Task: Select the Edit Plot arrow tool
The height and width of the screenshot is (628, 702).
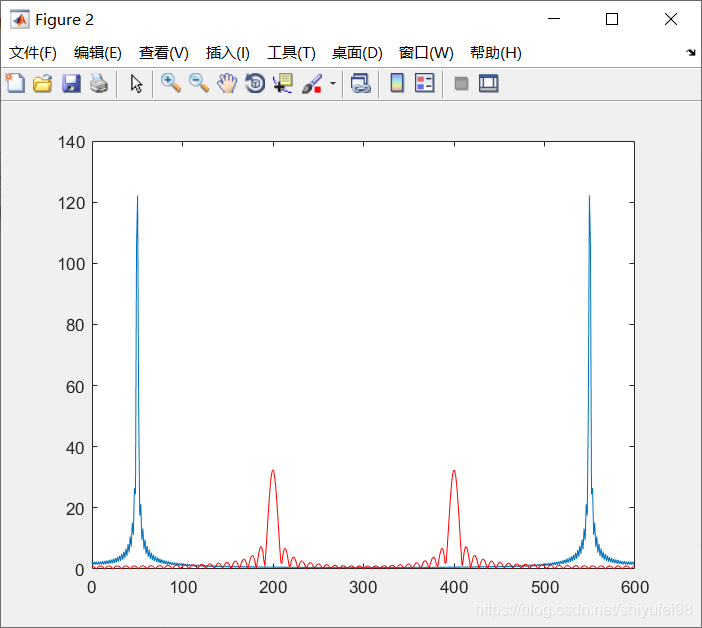Action: [x=136, y=84]
